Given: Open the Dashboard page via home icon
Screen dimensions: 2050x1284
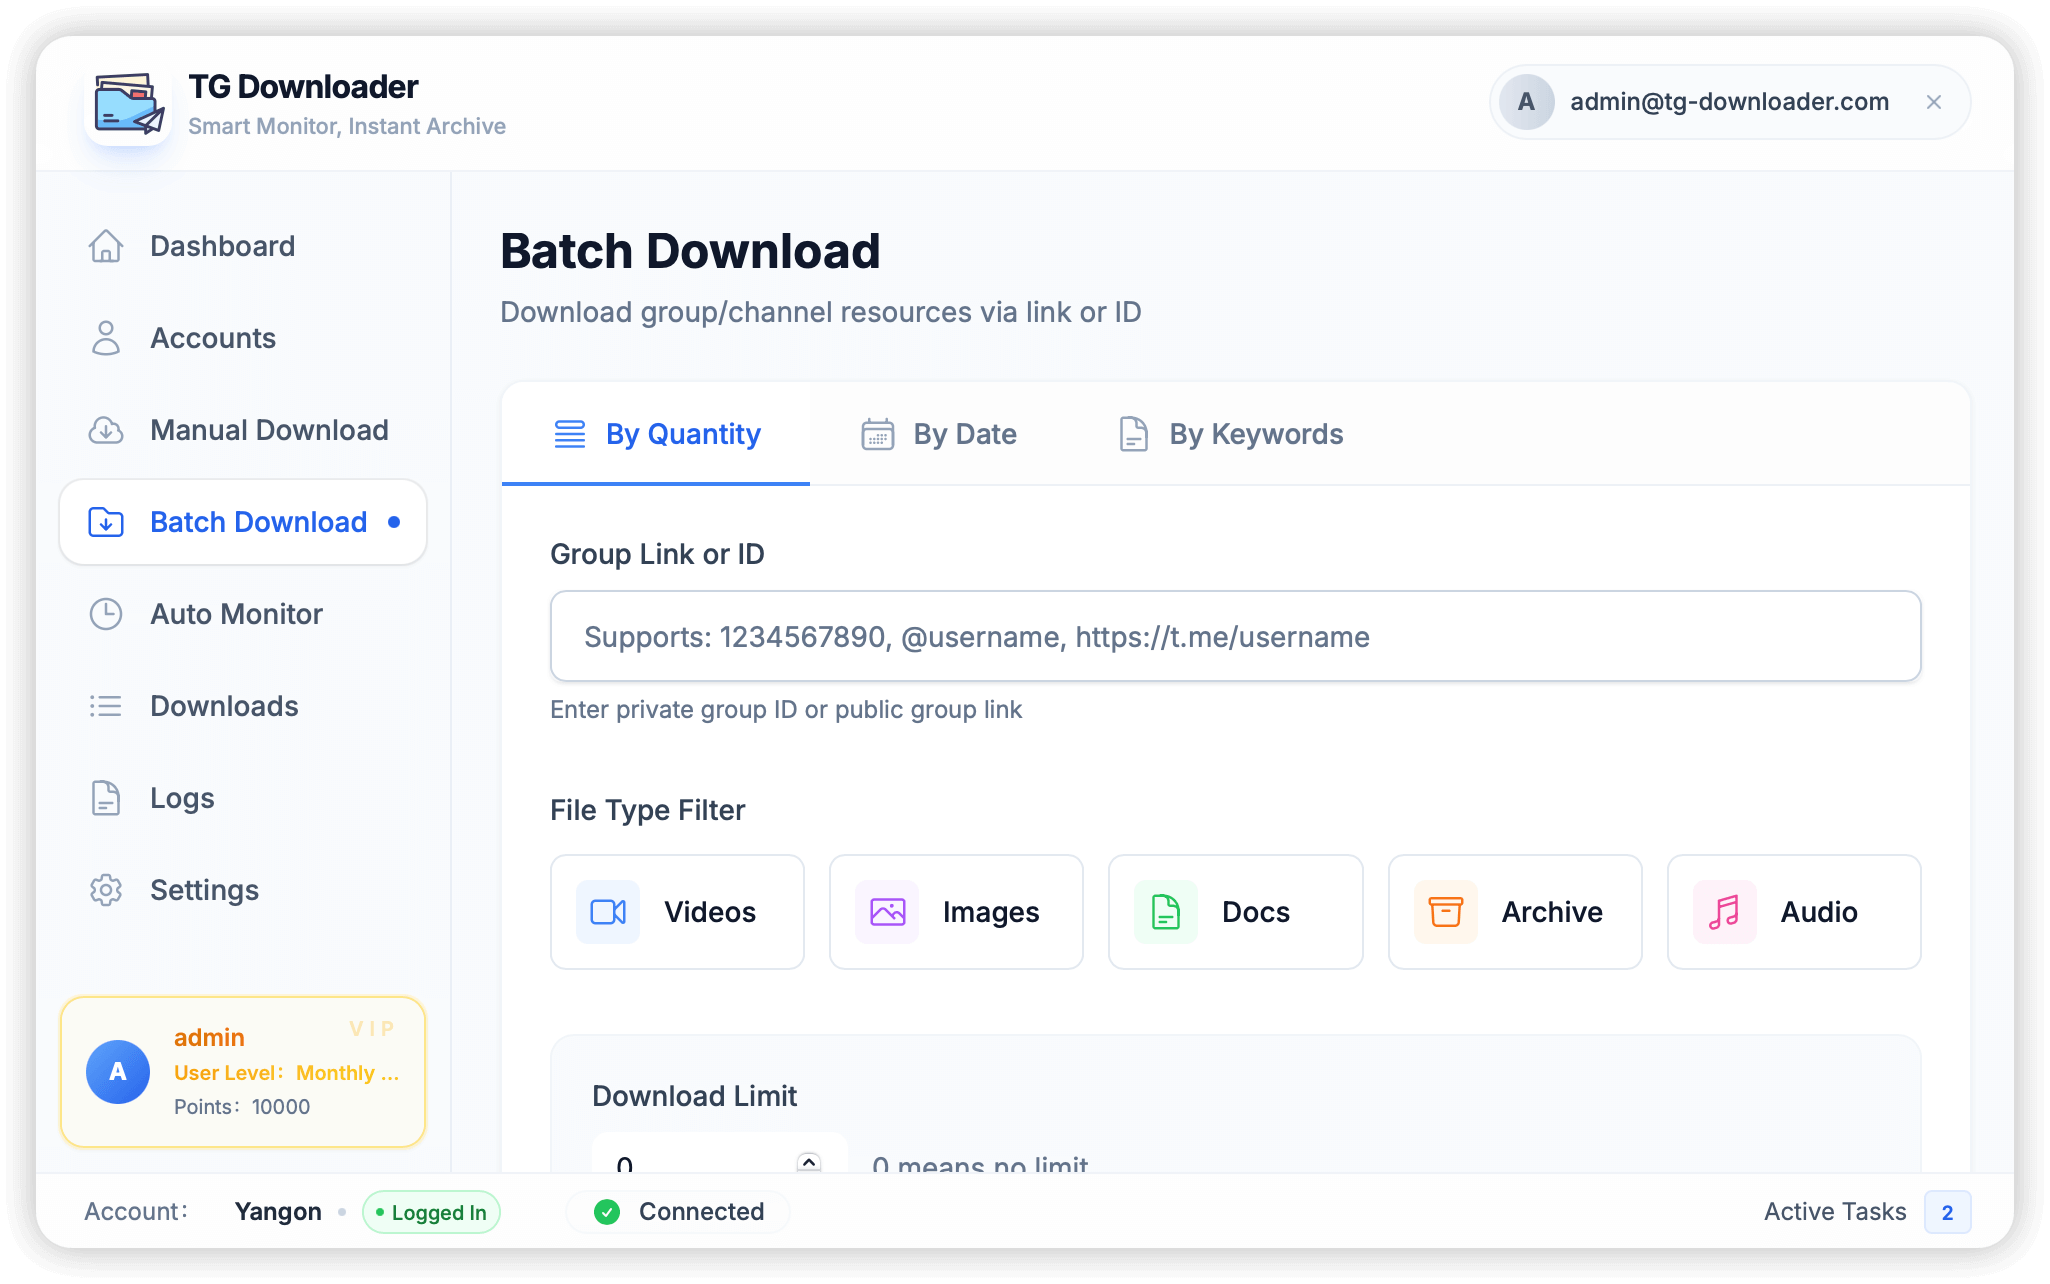Looking at the screenshot, I should tap(106, 246).
